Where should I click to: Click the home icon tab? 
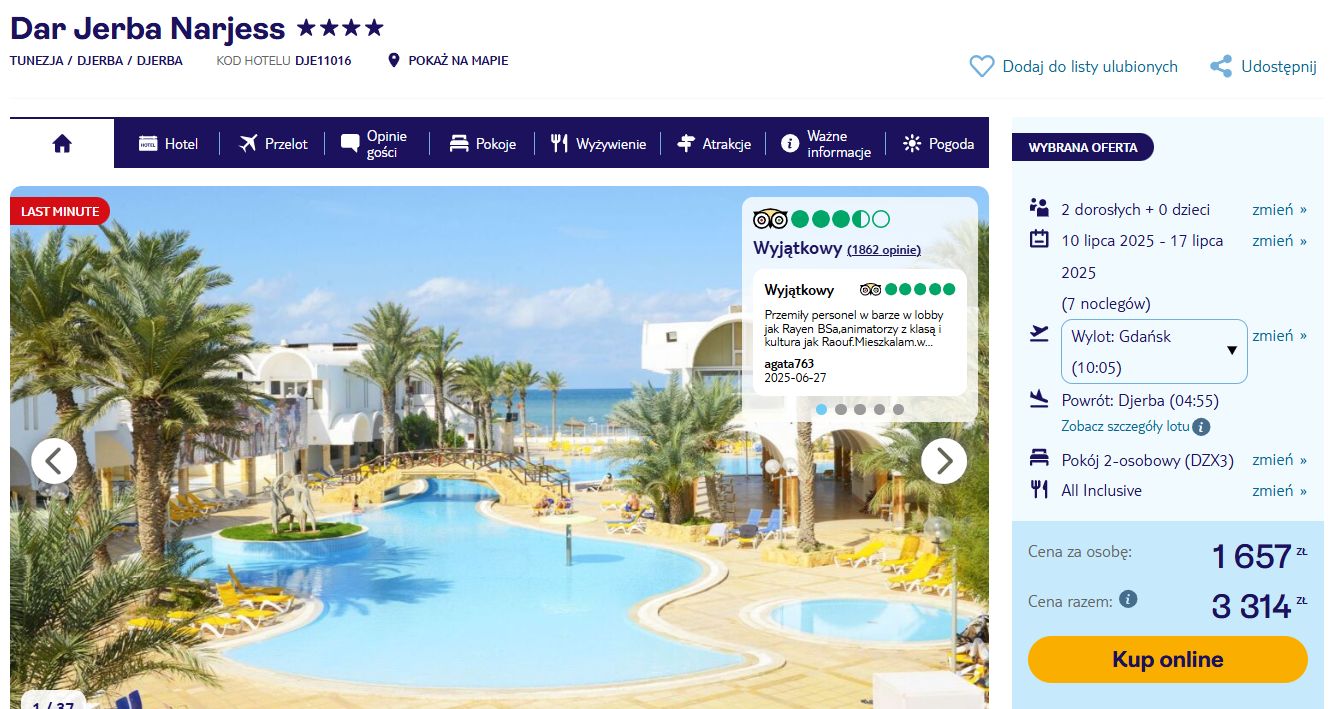(62, 143)
